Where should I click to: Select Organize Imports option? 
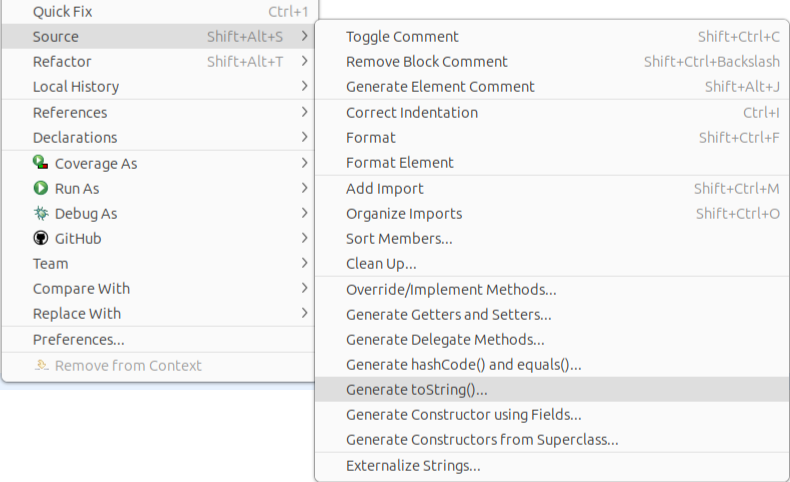404,213
